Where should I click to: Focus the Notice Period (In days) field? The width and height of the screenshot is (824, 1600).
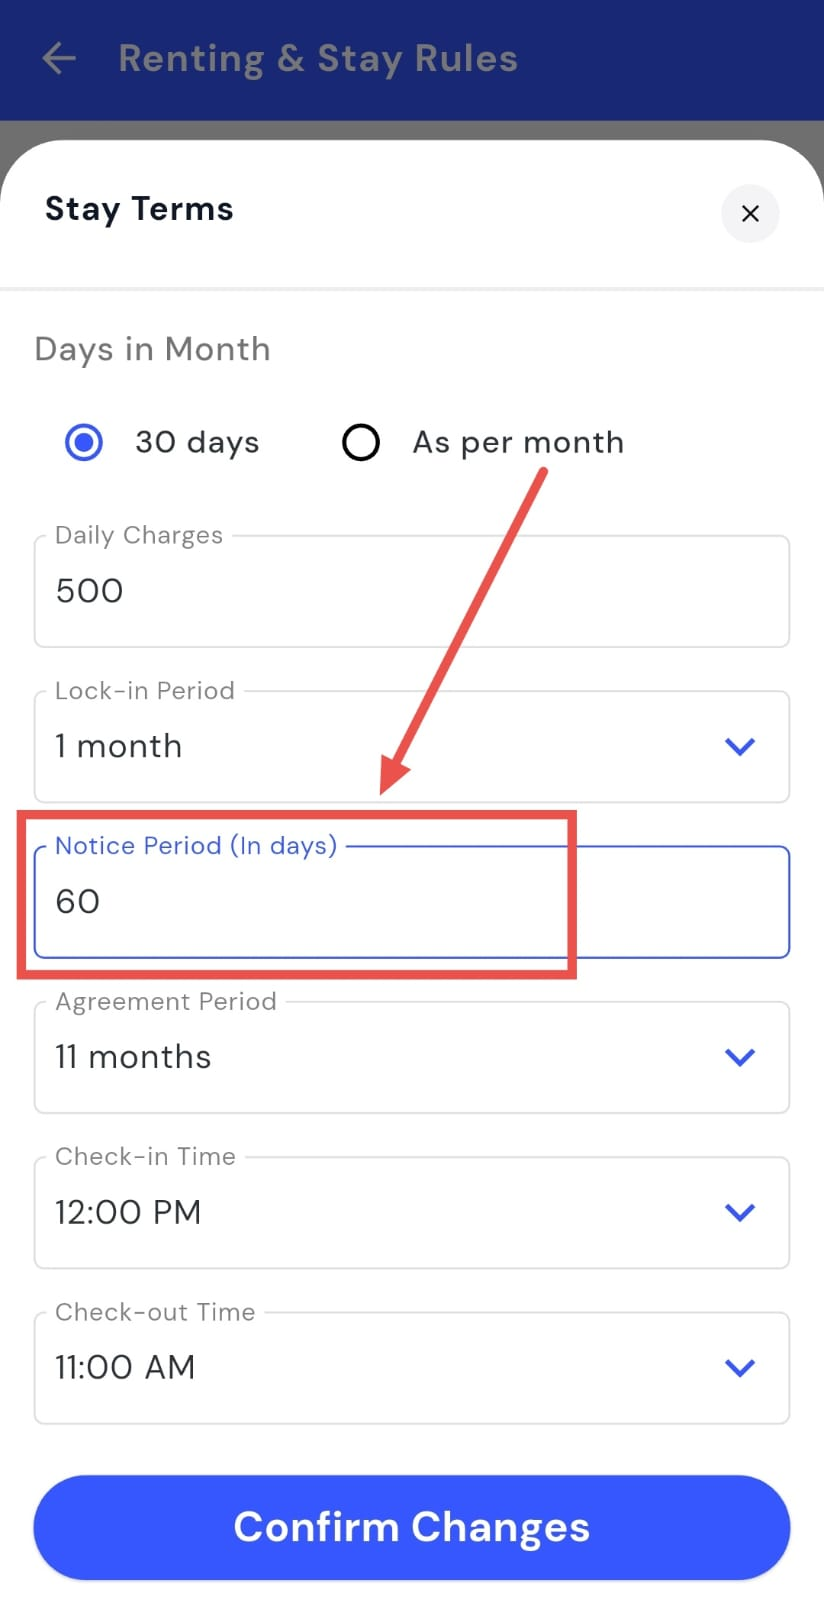pos(411,902)
